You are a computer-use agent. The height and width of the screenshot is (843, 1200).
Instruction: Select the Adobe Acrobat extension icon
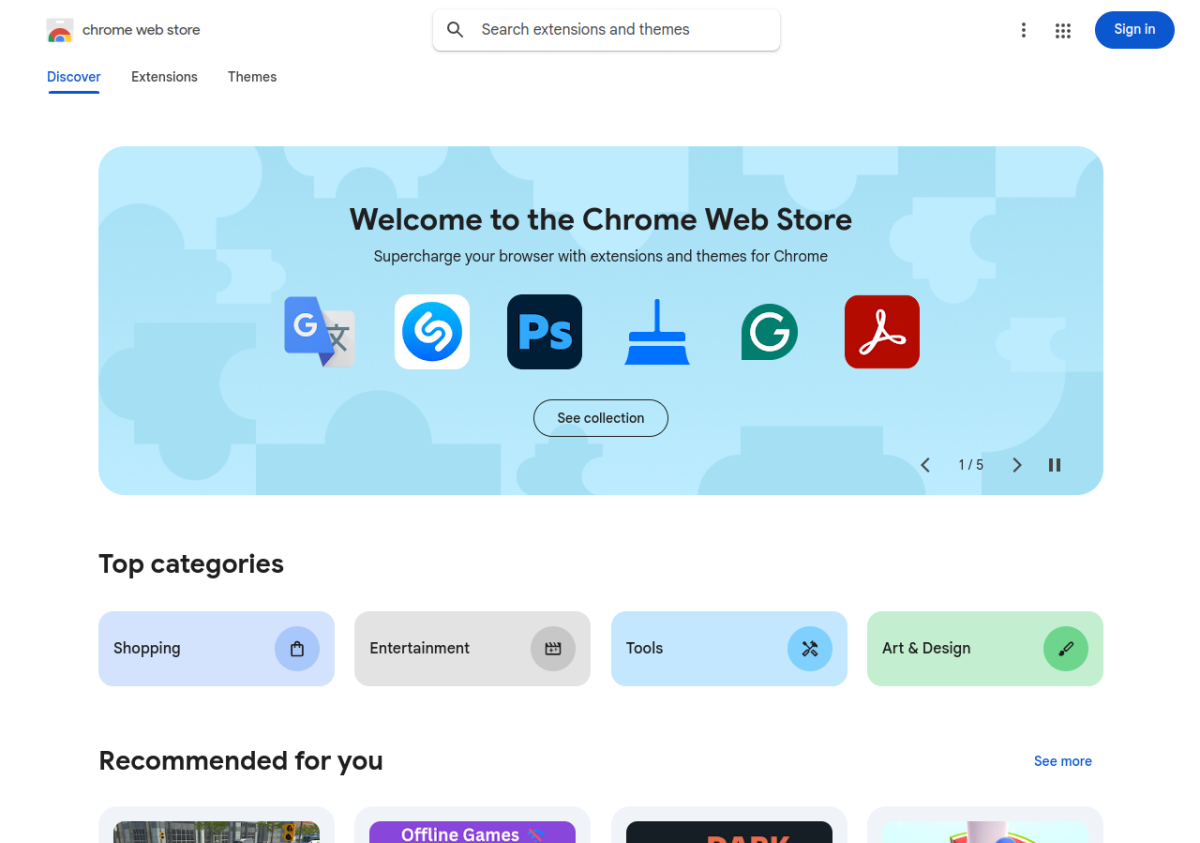pos(882,332)
